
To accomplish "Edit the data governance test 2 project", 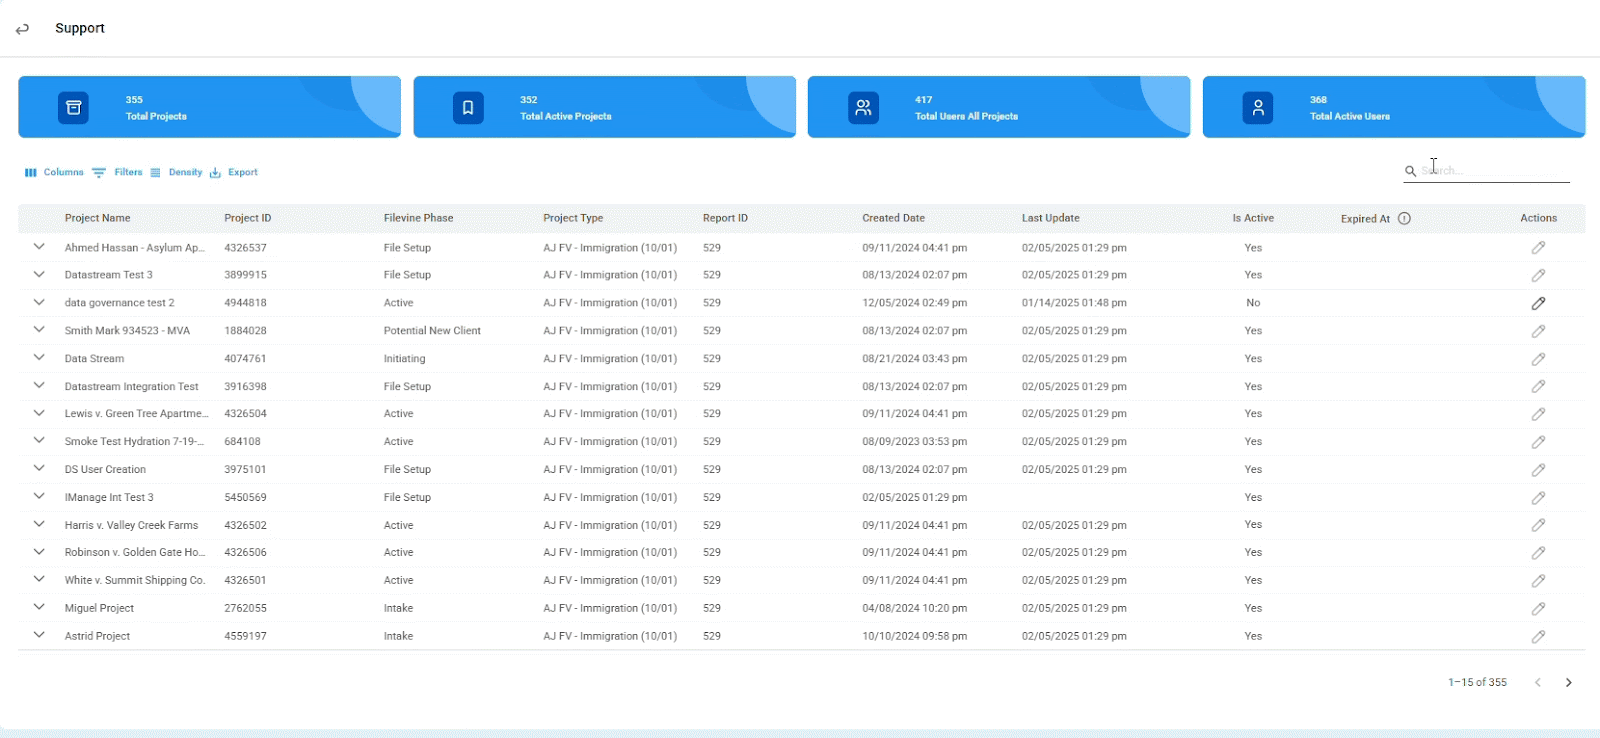I will pos(1538,303).
